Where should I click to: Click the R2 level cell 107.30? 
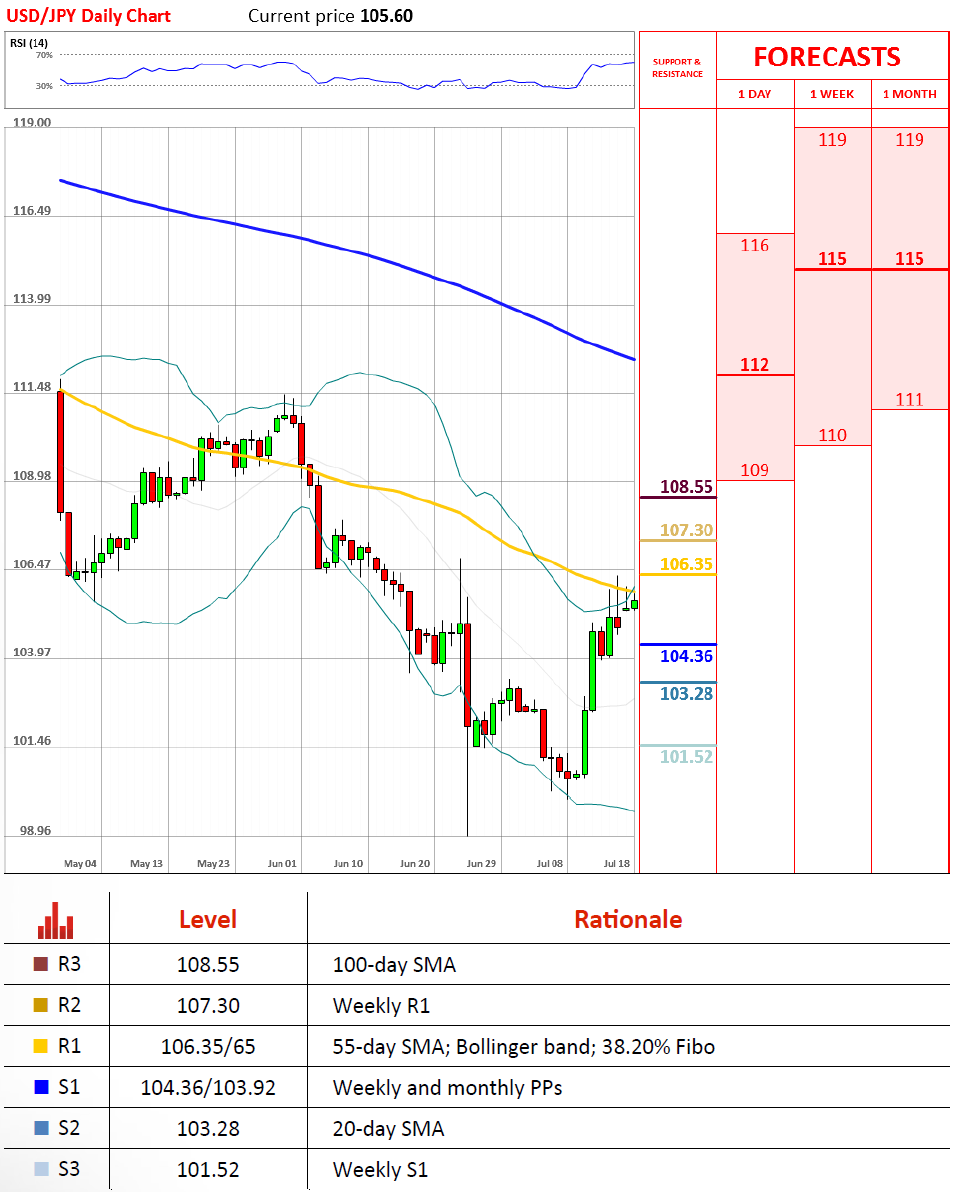(208, 1006)
